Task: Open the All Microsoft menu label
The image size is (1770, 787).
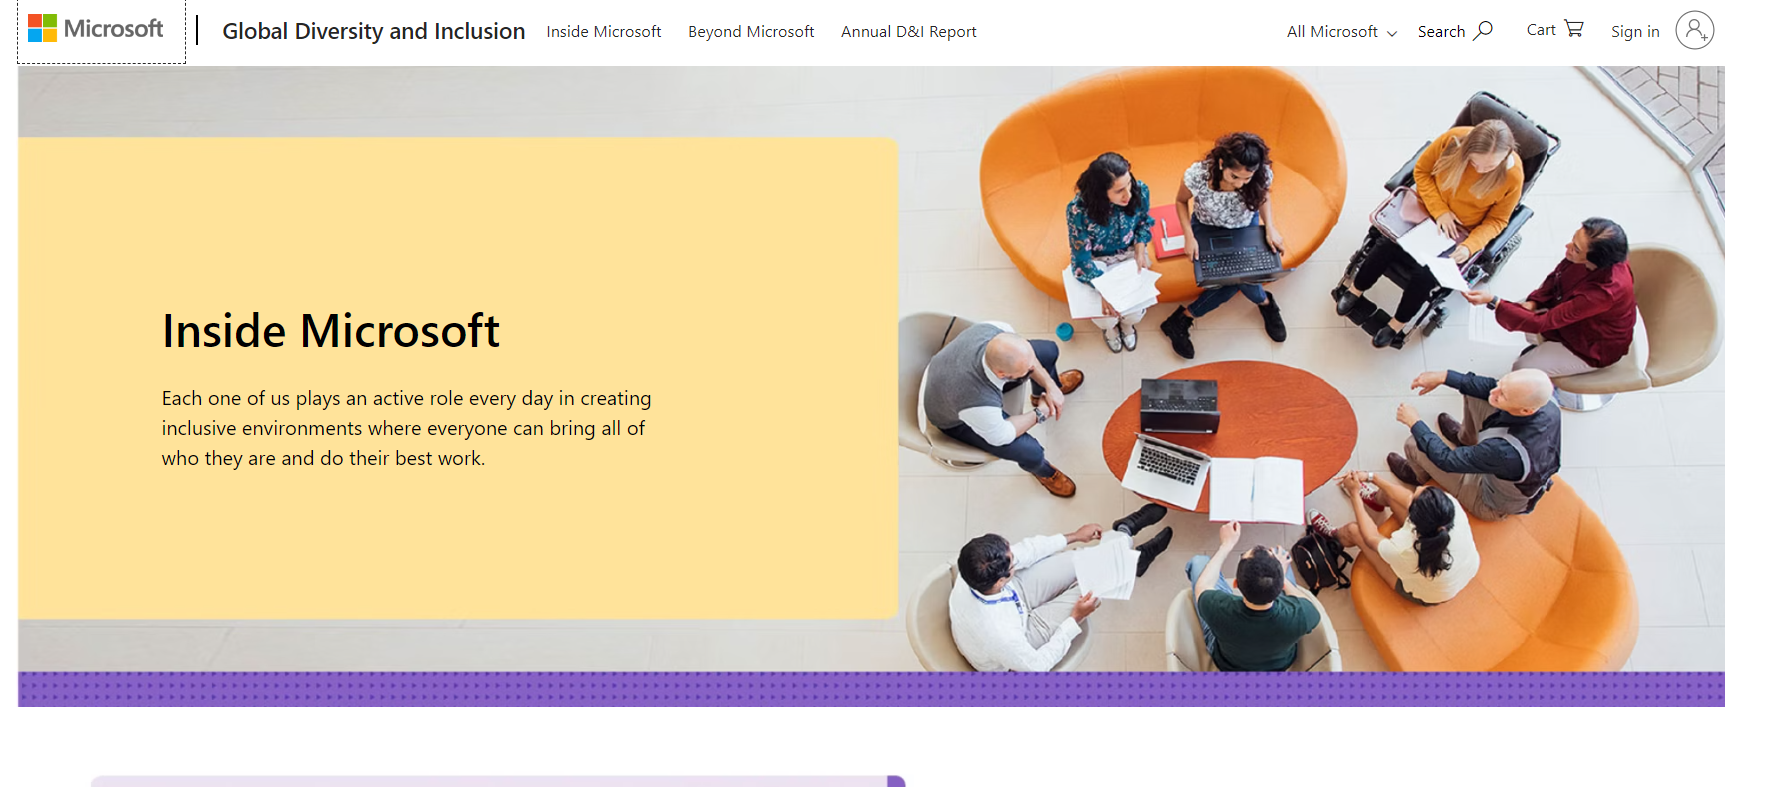Action: pyautogui.click(x=1332, y=32)
